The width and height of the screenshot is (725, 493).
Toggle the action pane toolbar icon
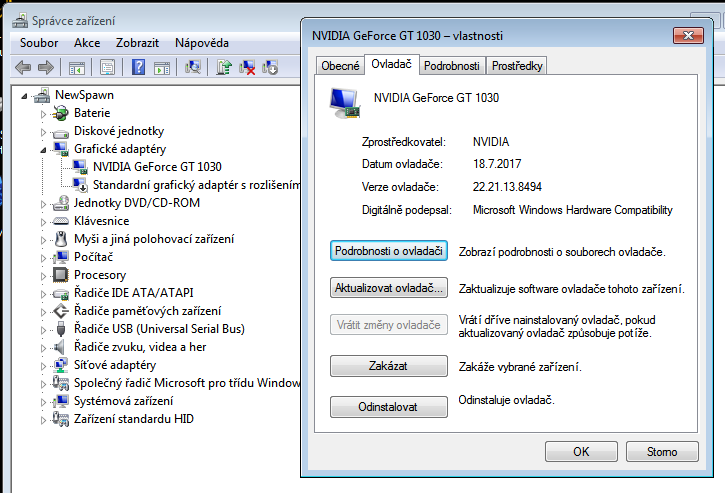pyautogui.click(x=162, y=68)
